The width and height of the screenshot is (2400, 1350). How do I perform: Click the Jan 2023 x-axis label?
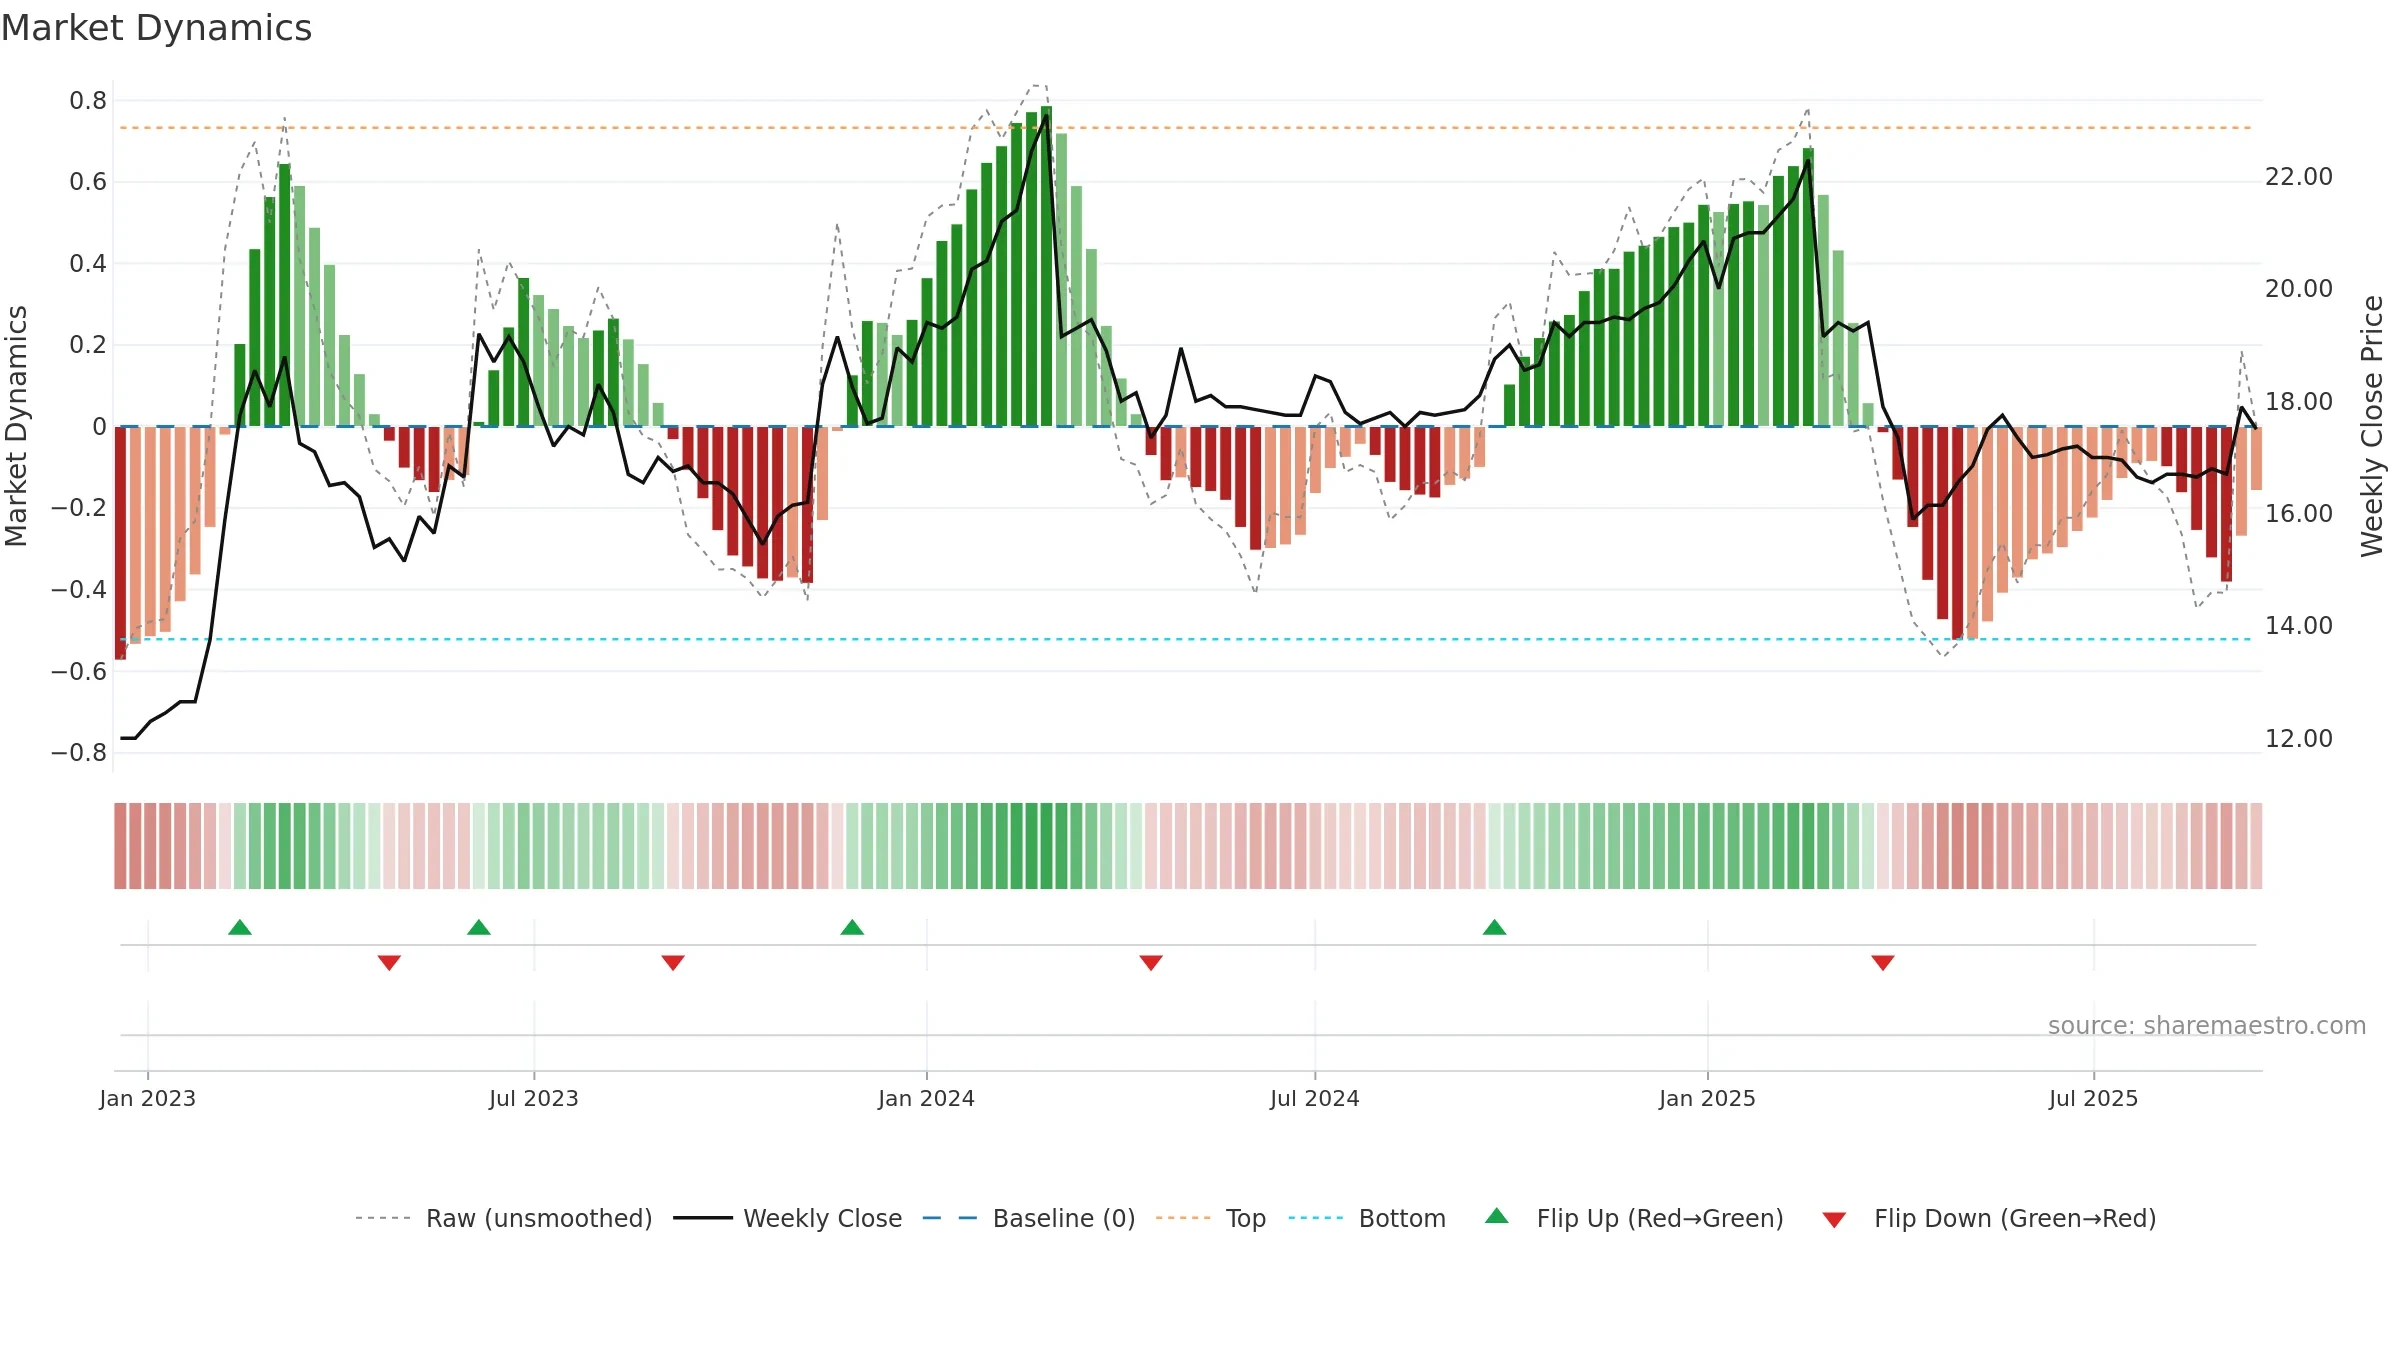(x=148, y=1098)
